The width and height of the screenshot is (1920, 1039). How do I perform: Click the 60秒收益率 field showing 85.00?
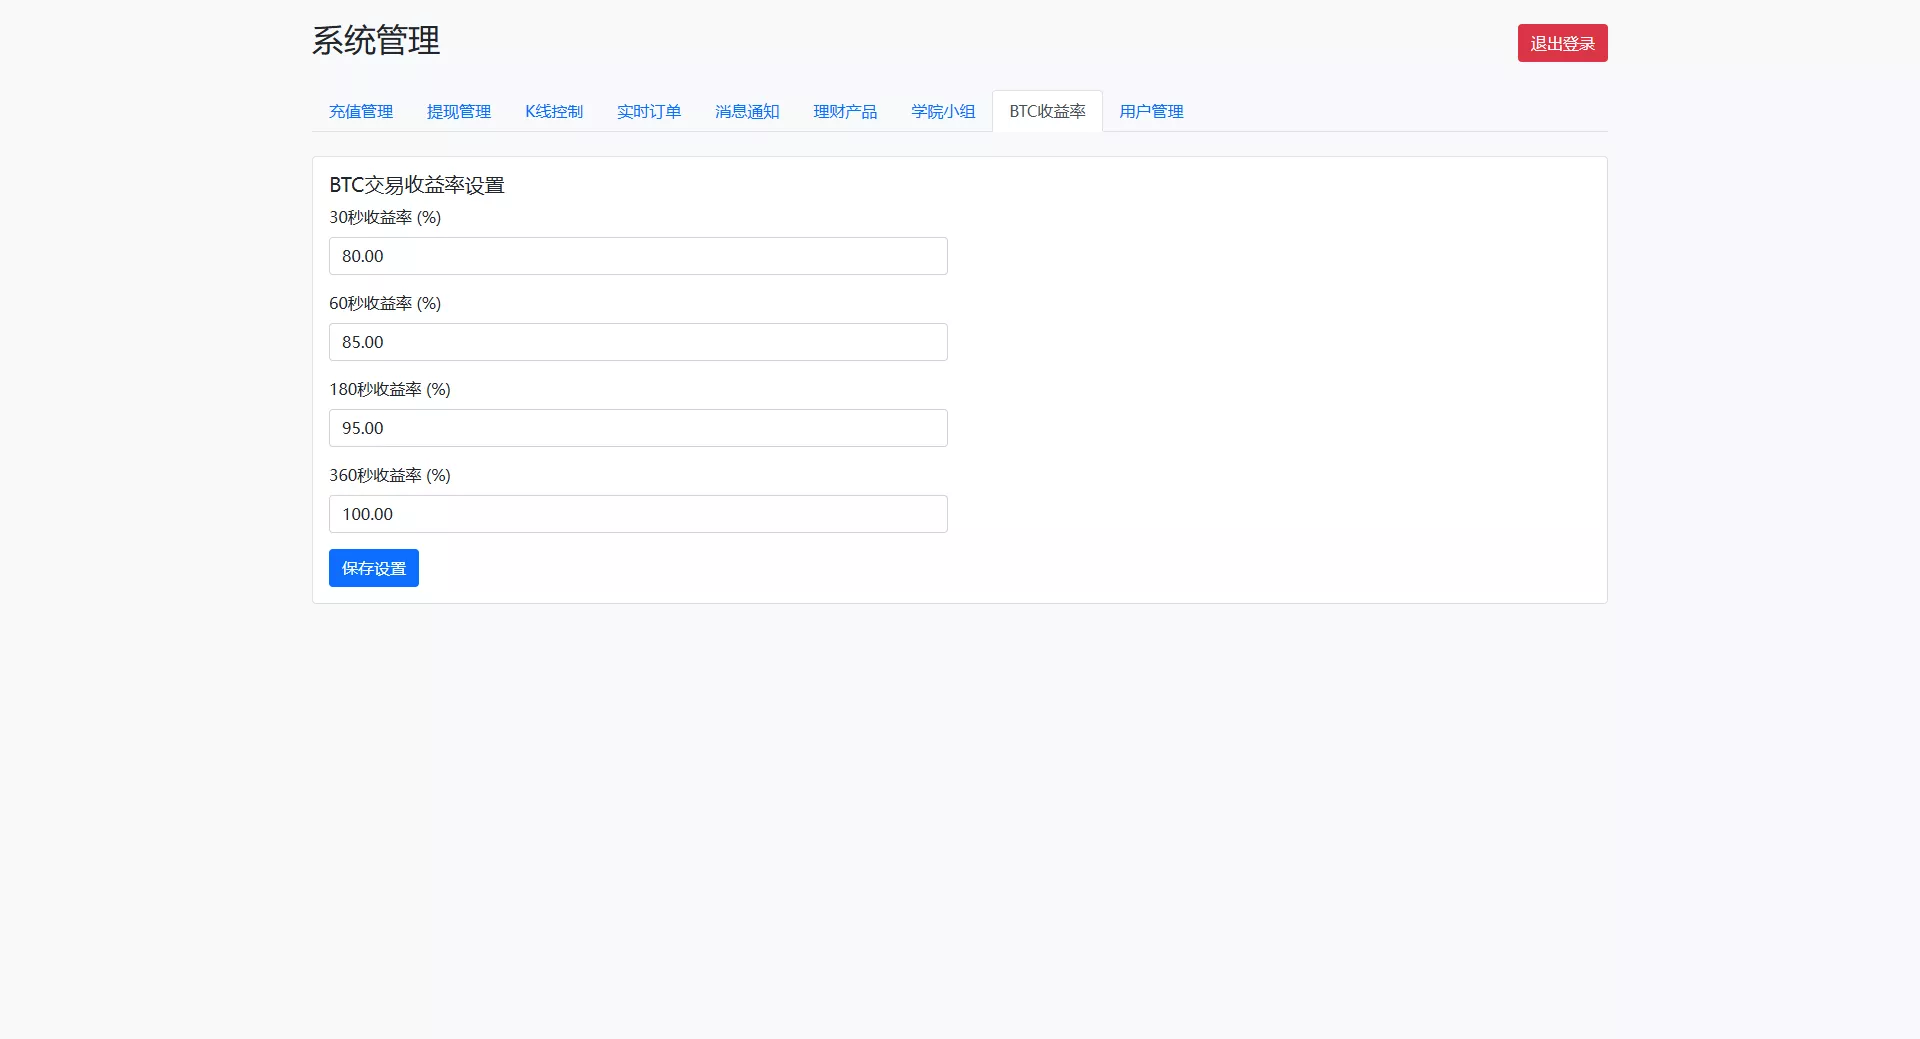point(638,342)
